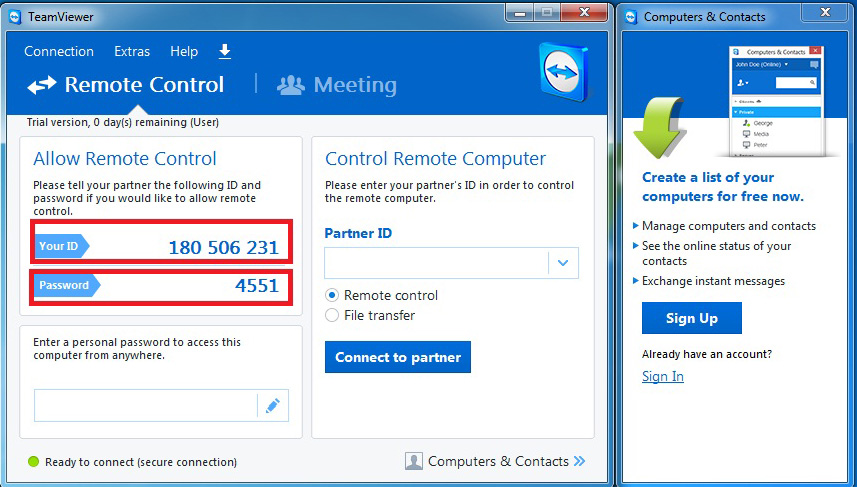The image size is (857, 487).
Task: Open the Help menu
Action: (184, 51)
